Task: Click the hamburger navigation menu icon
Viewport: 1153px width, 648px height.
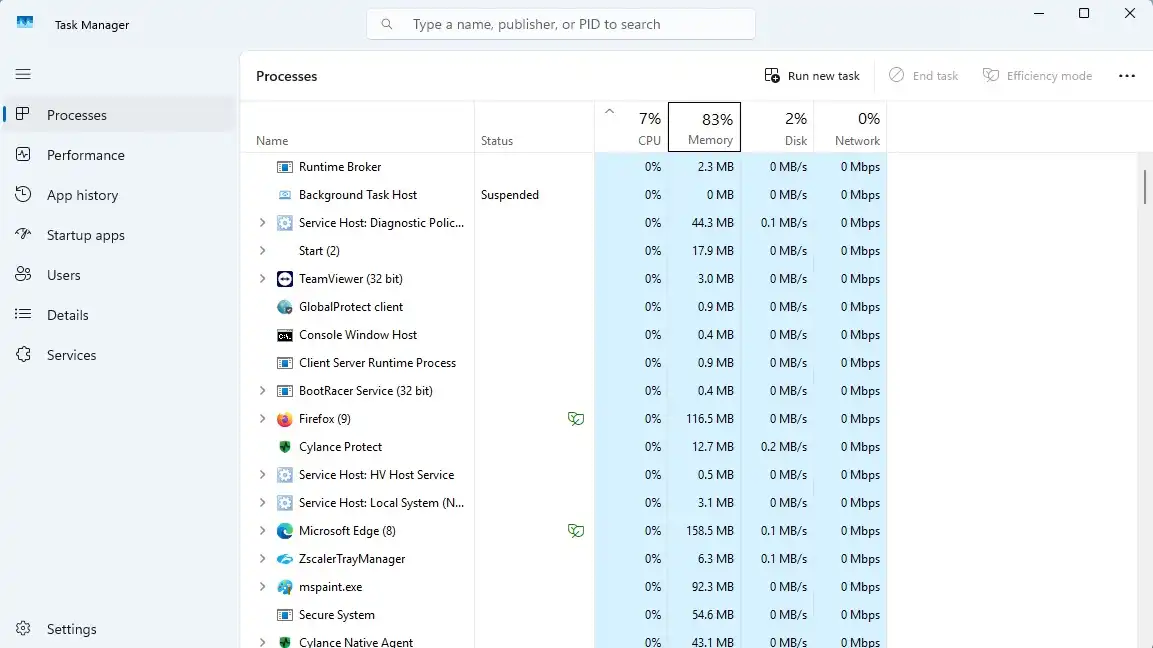Action: (x=22, y=74)
